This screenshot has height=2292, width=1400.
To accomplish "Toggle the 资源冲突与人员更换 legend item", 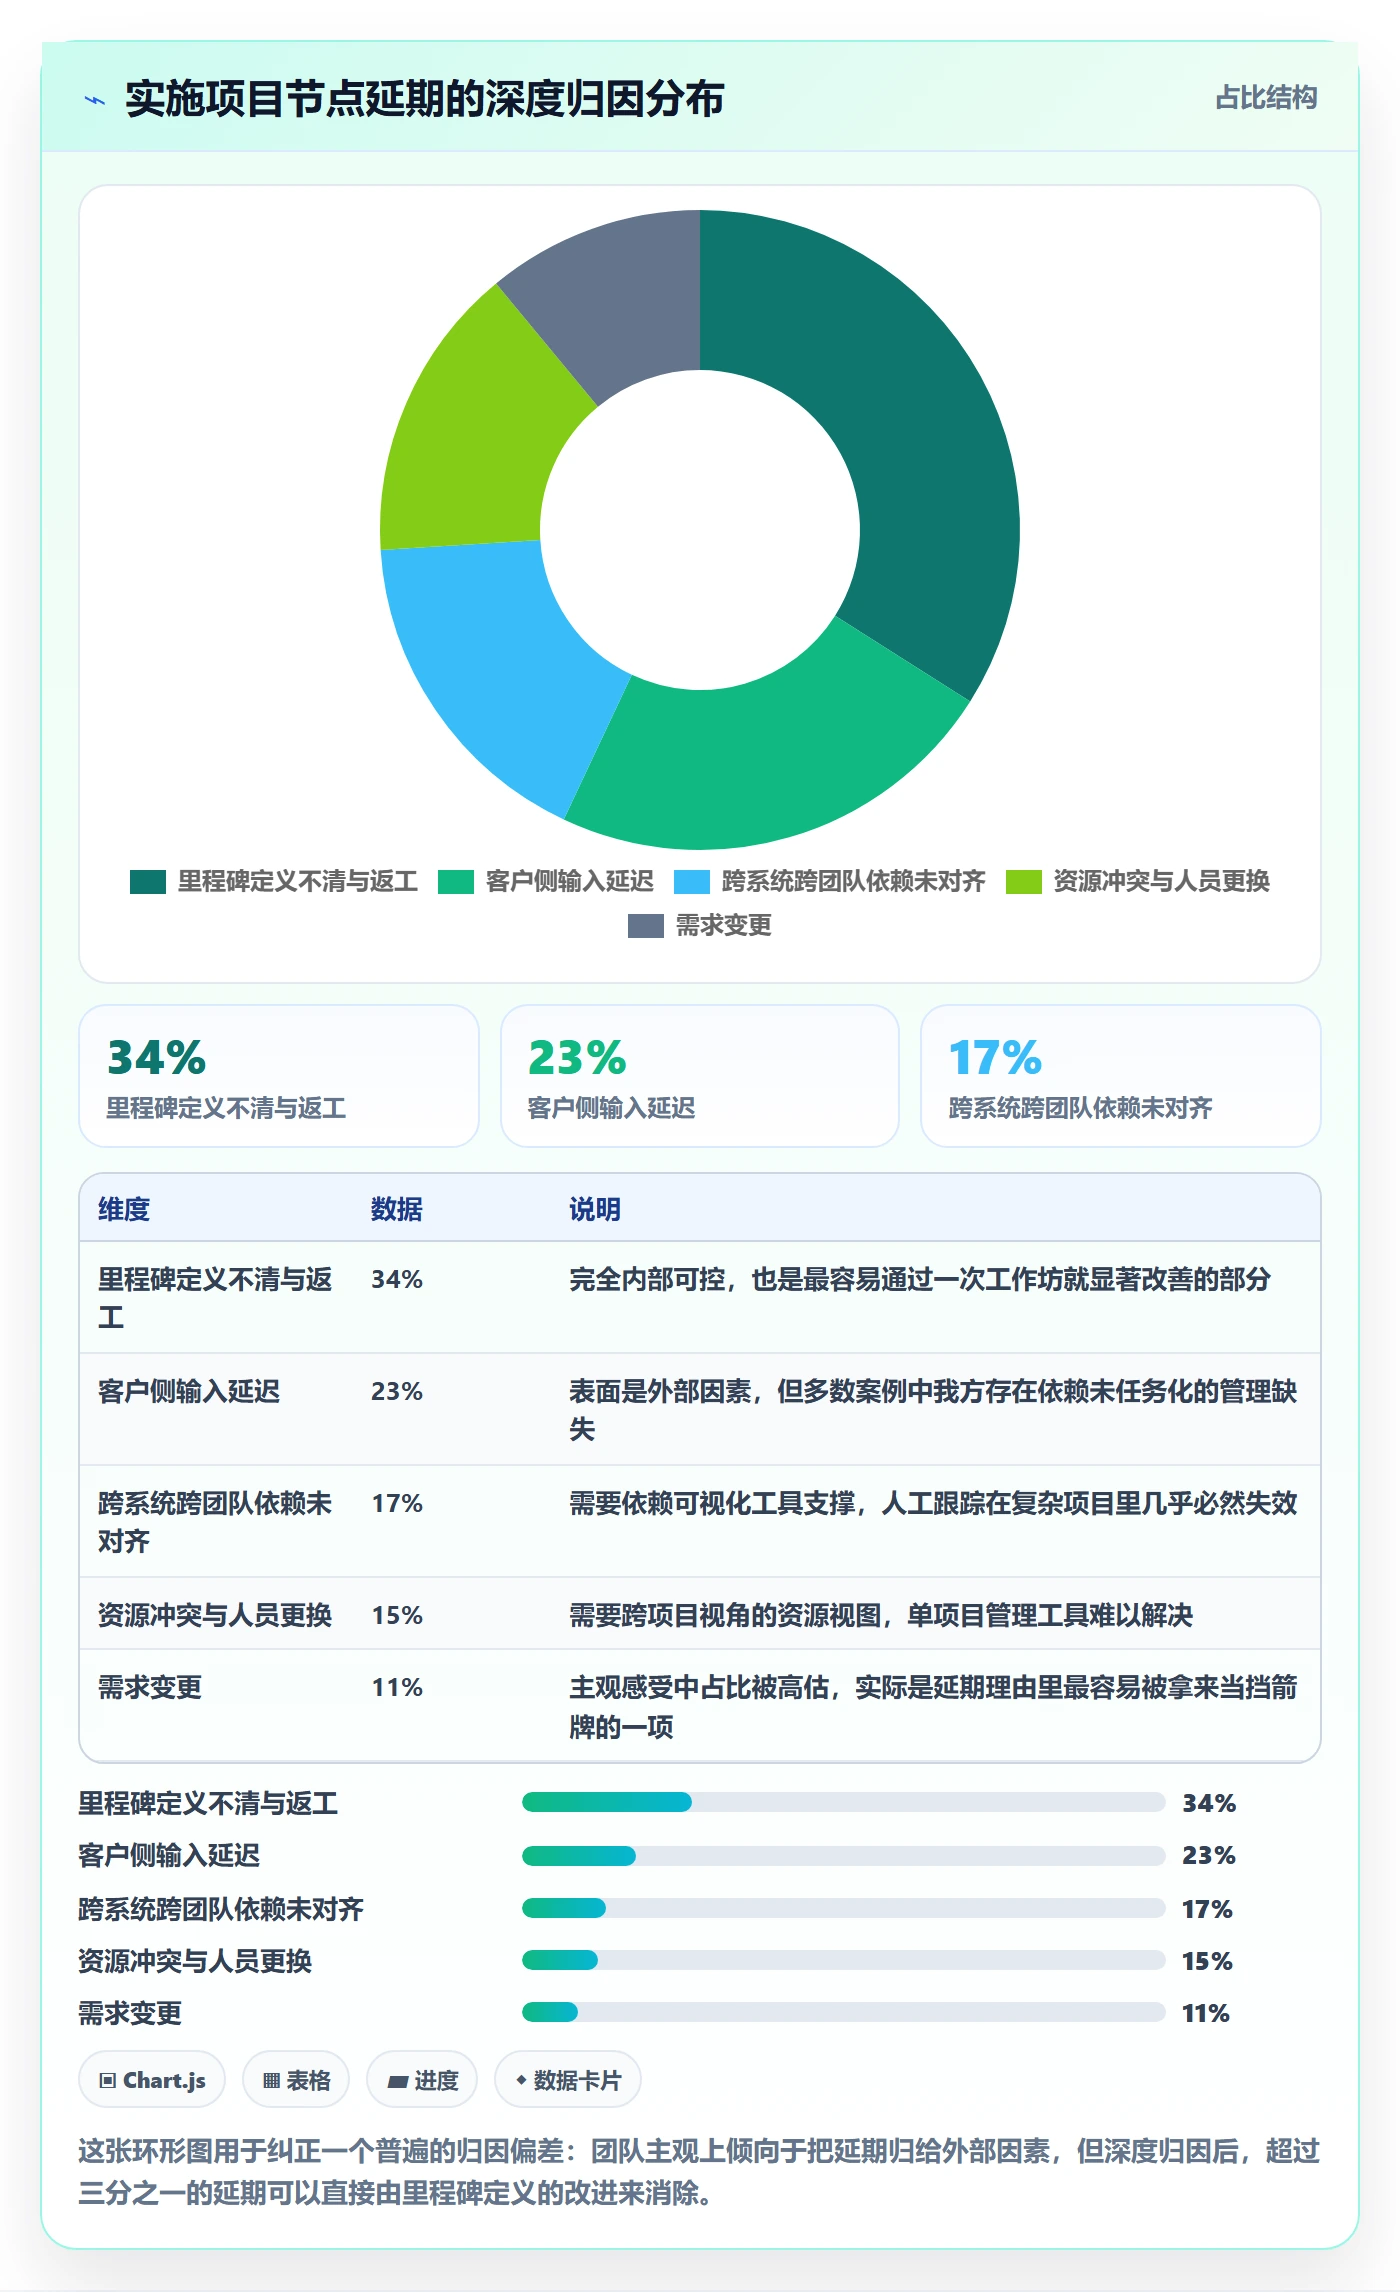I will 1138,881.
